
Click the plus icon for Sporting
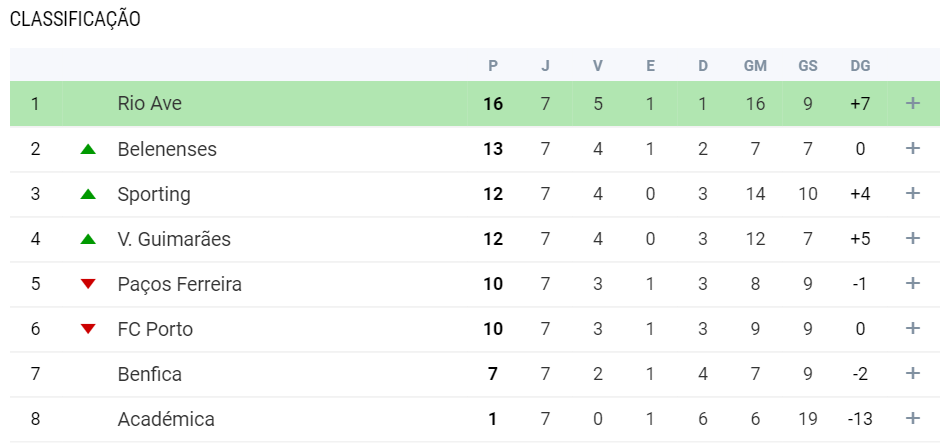pyautogui.click(x=912, y=194)
